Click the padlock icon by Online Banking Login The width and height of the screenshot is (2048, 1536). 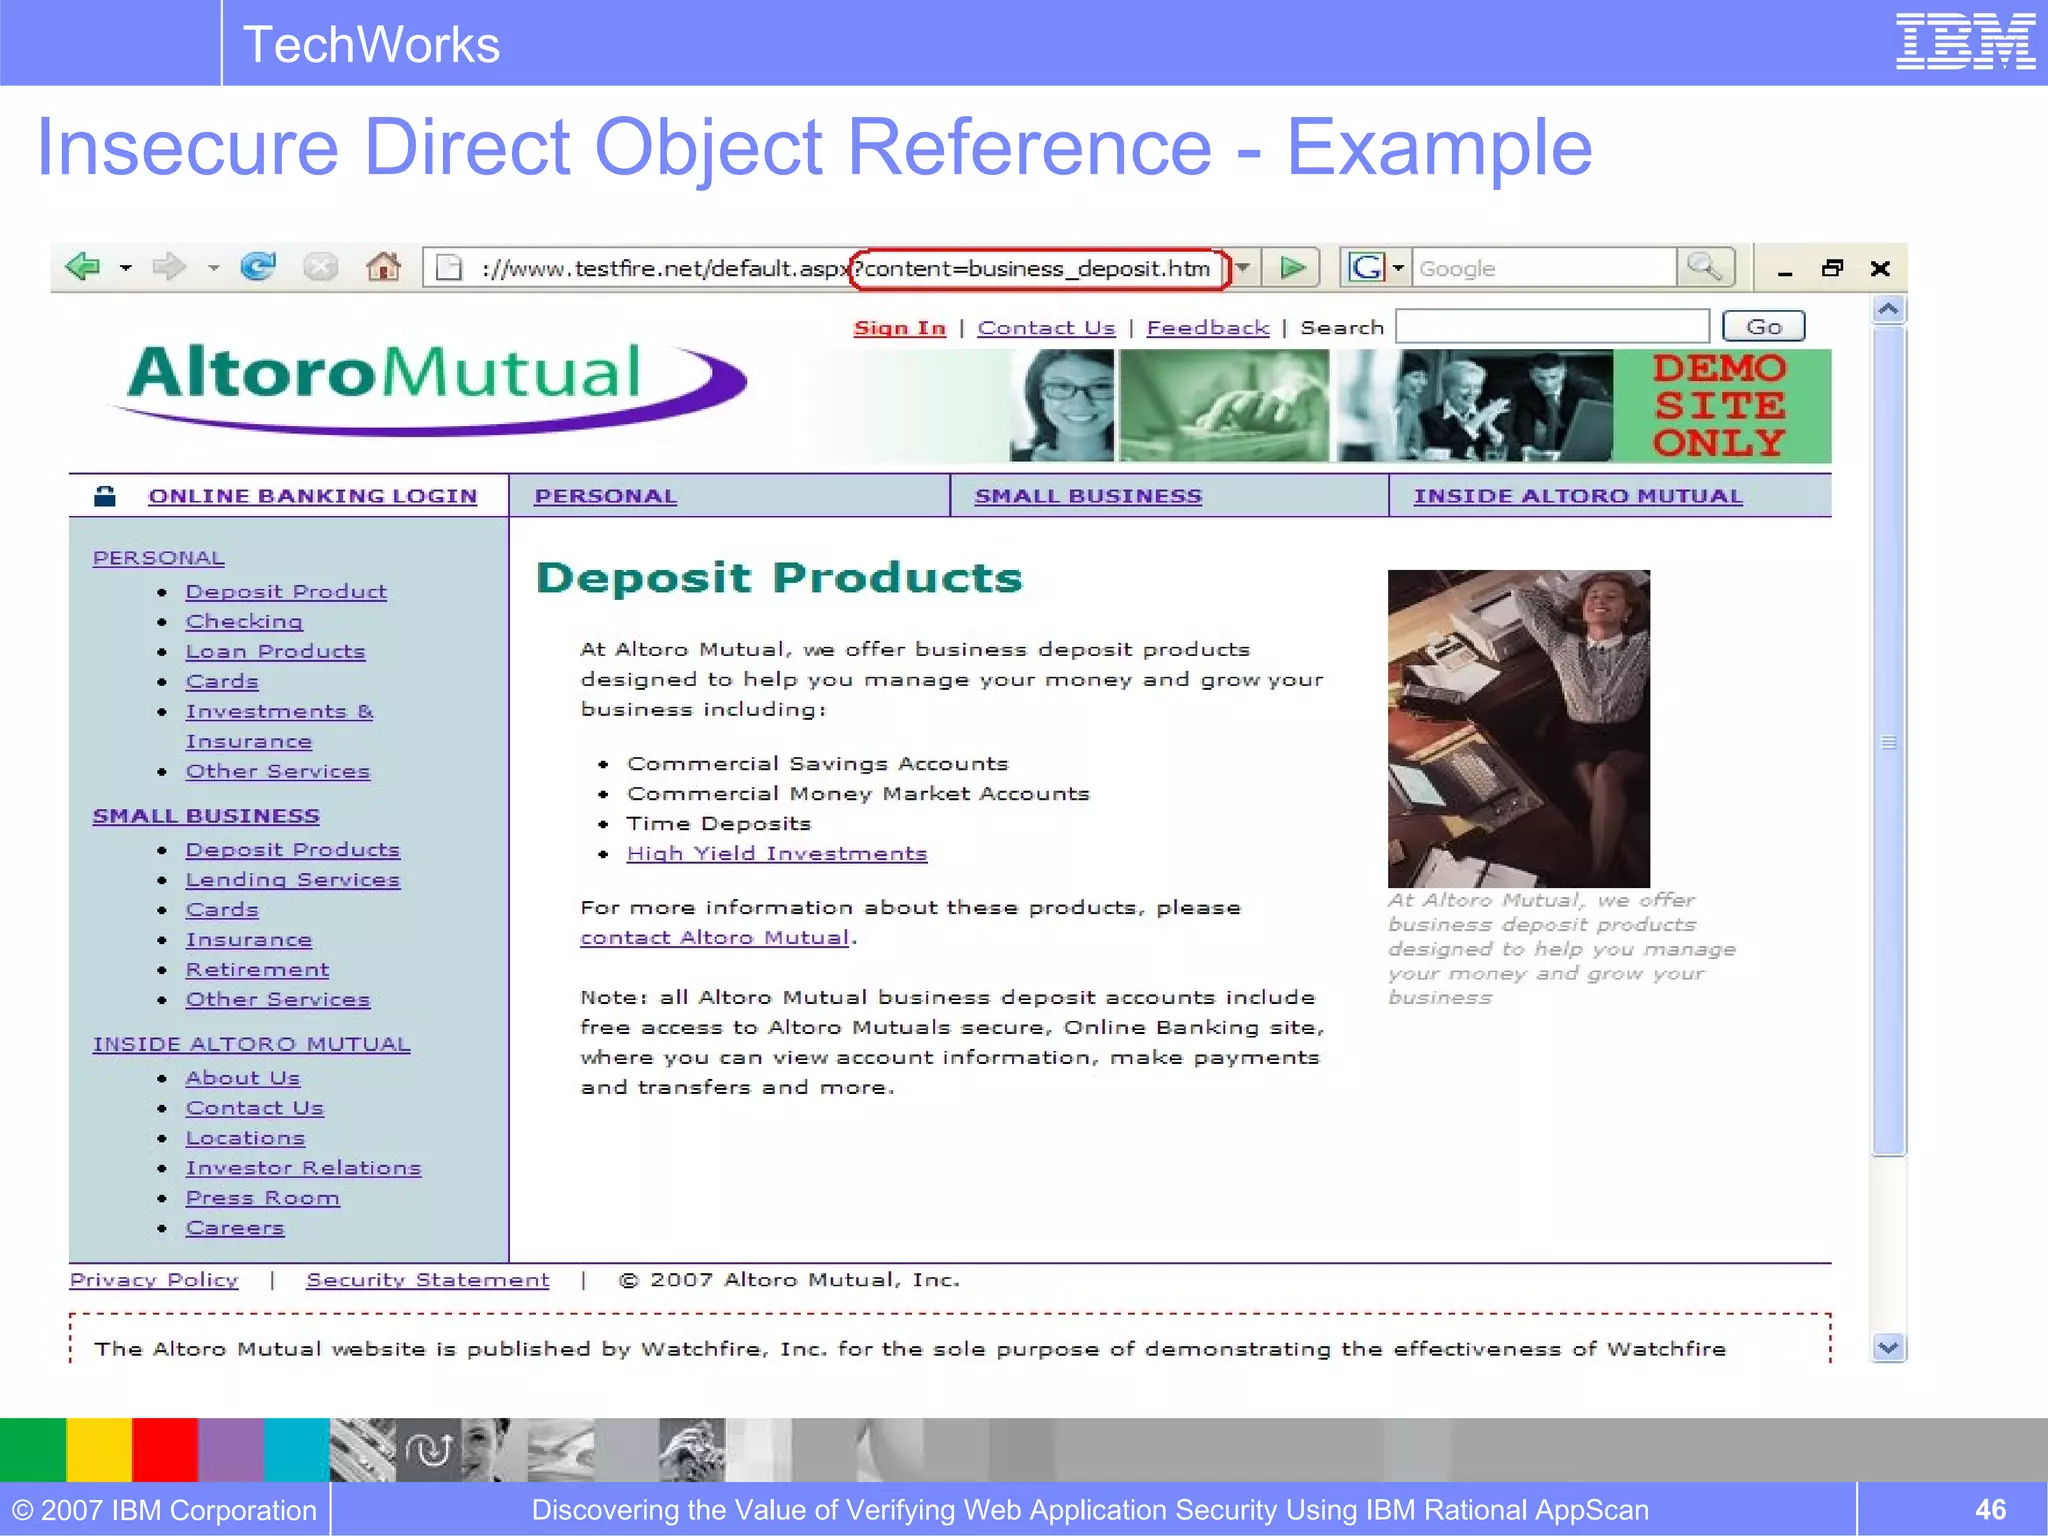(x=105, y=496)
